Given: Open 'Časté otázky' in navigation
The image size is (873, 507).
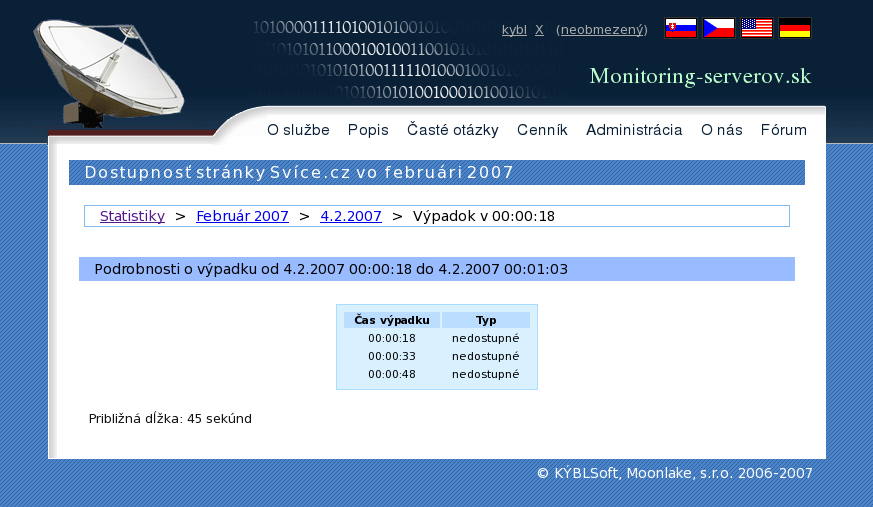Looking at the screenshot, I should coord(452,130).
